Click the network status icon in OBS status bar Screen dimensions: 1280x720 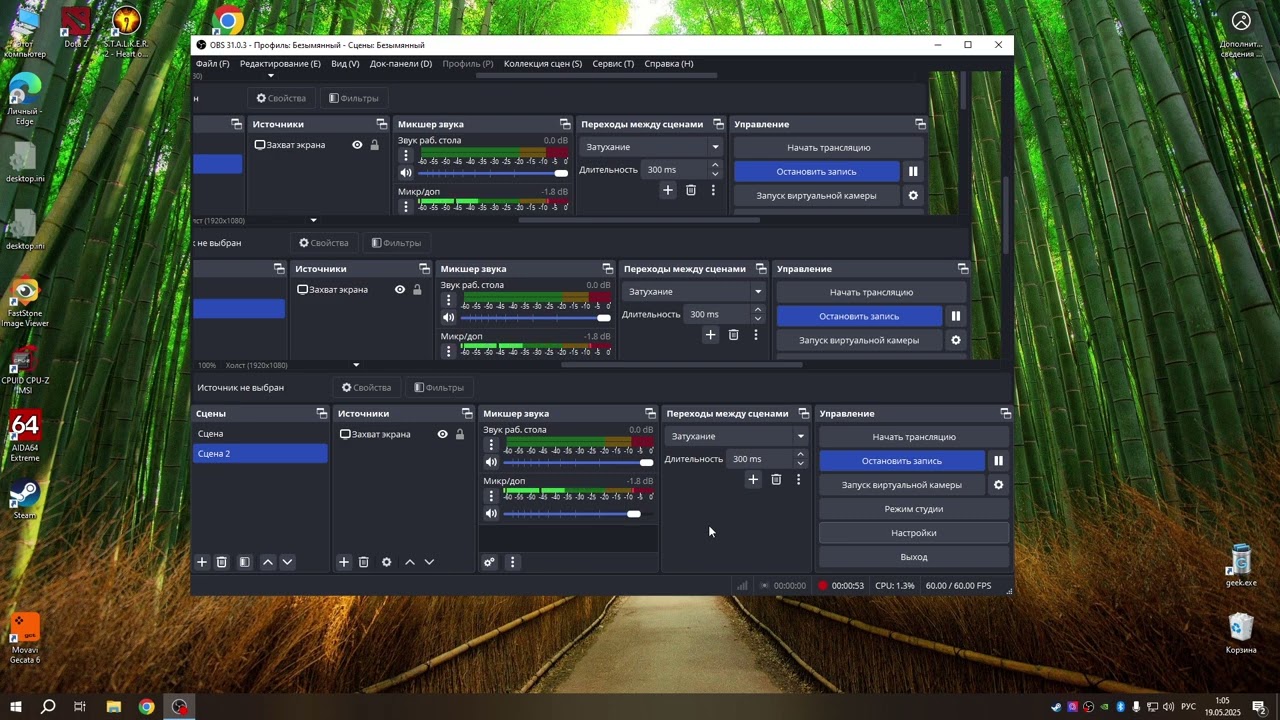pyautogui.click(x=742, y=586)
